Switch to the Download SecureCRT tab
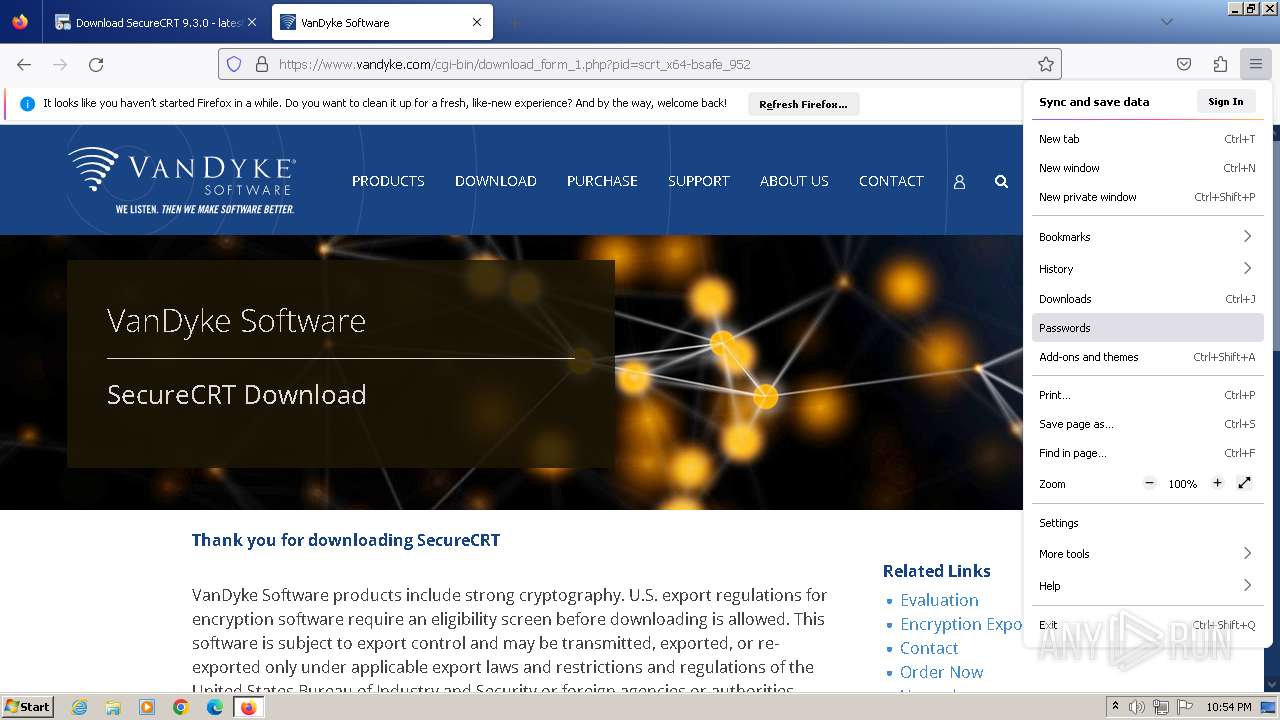Screen dimensions: 1280x720 (155, 22)
